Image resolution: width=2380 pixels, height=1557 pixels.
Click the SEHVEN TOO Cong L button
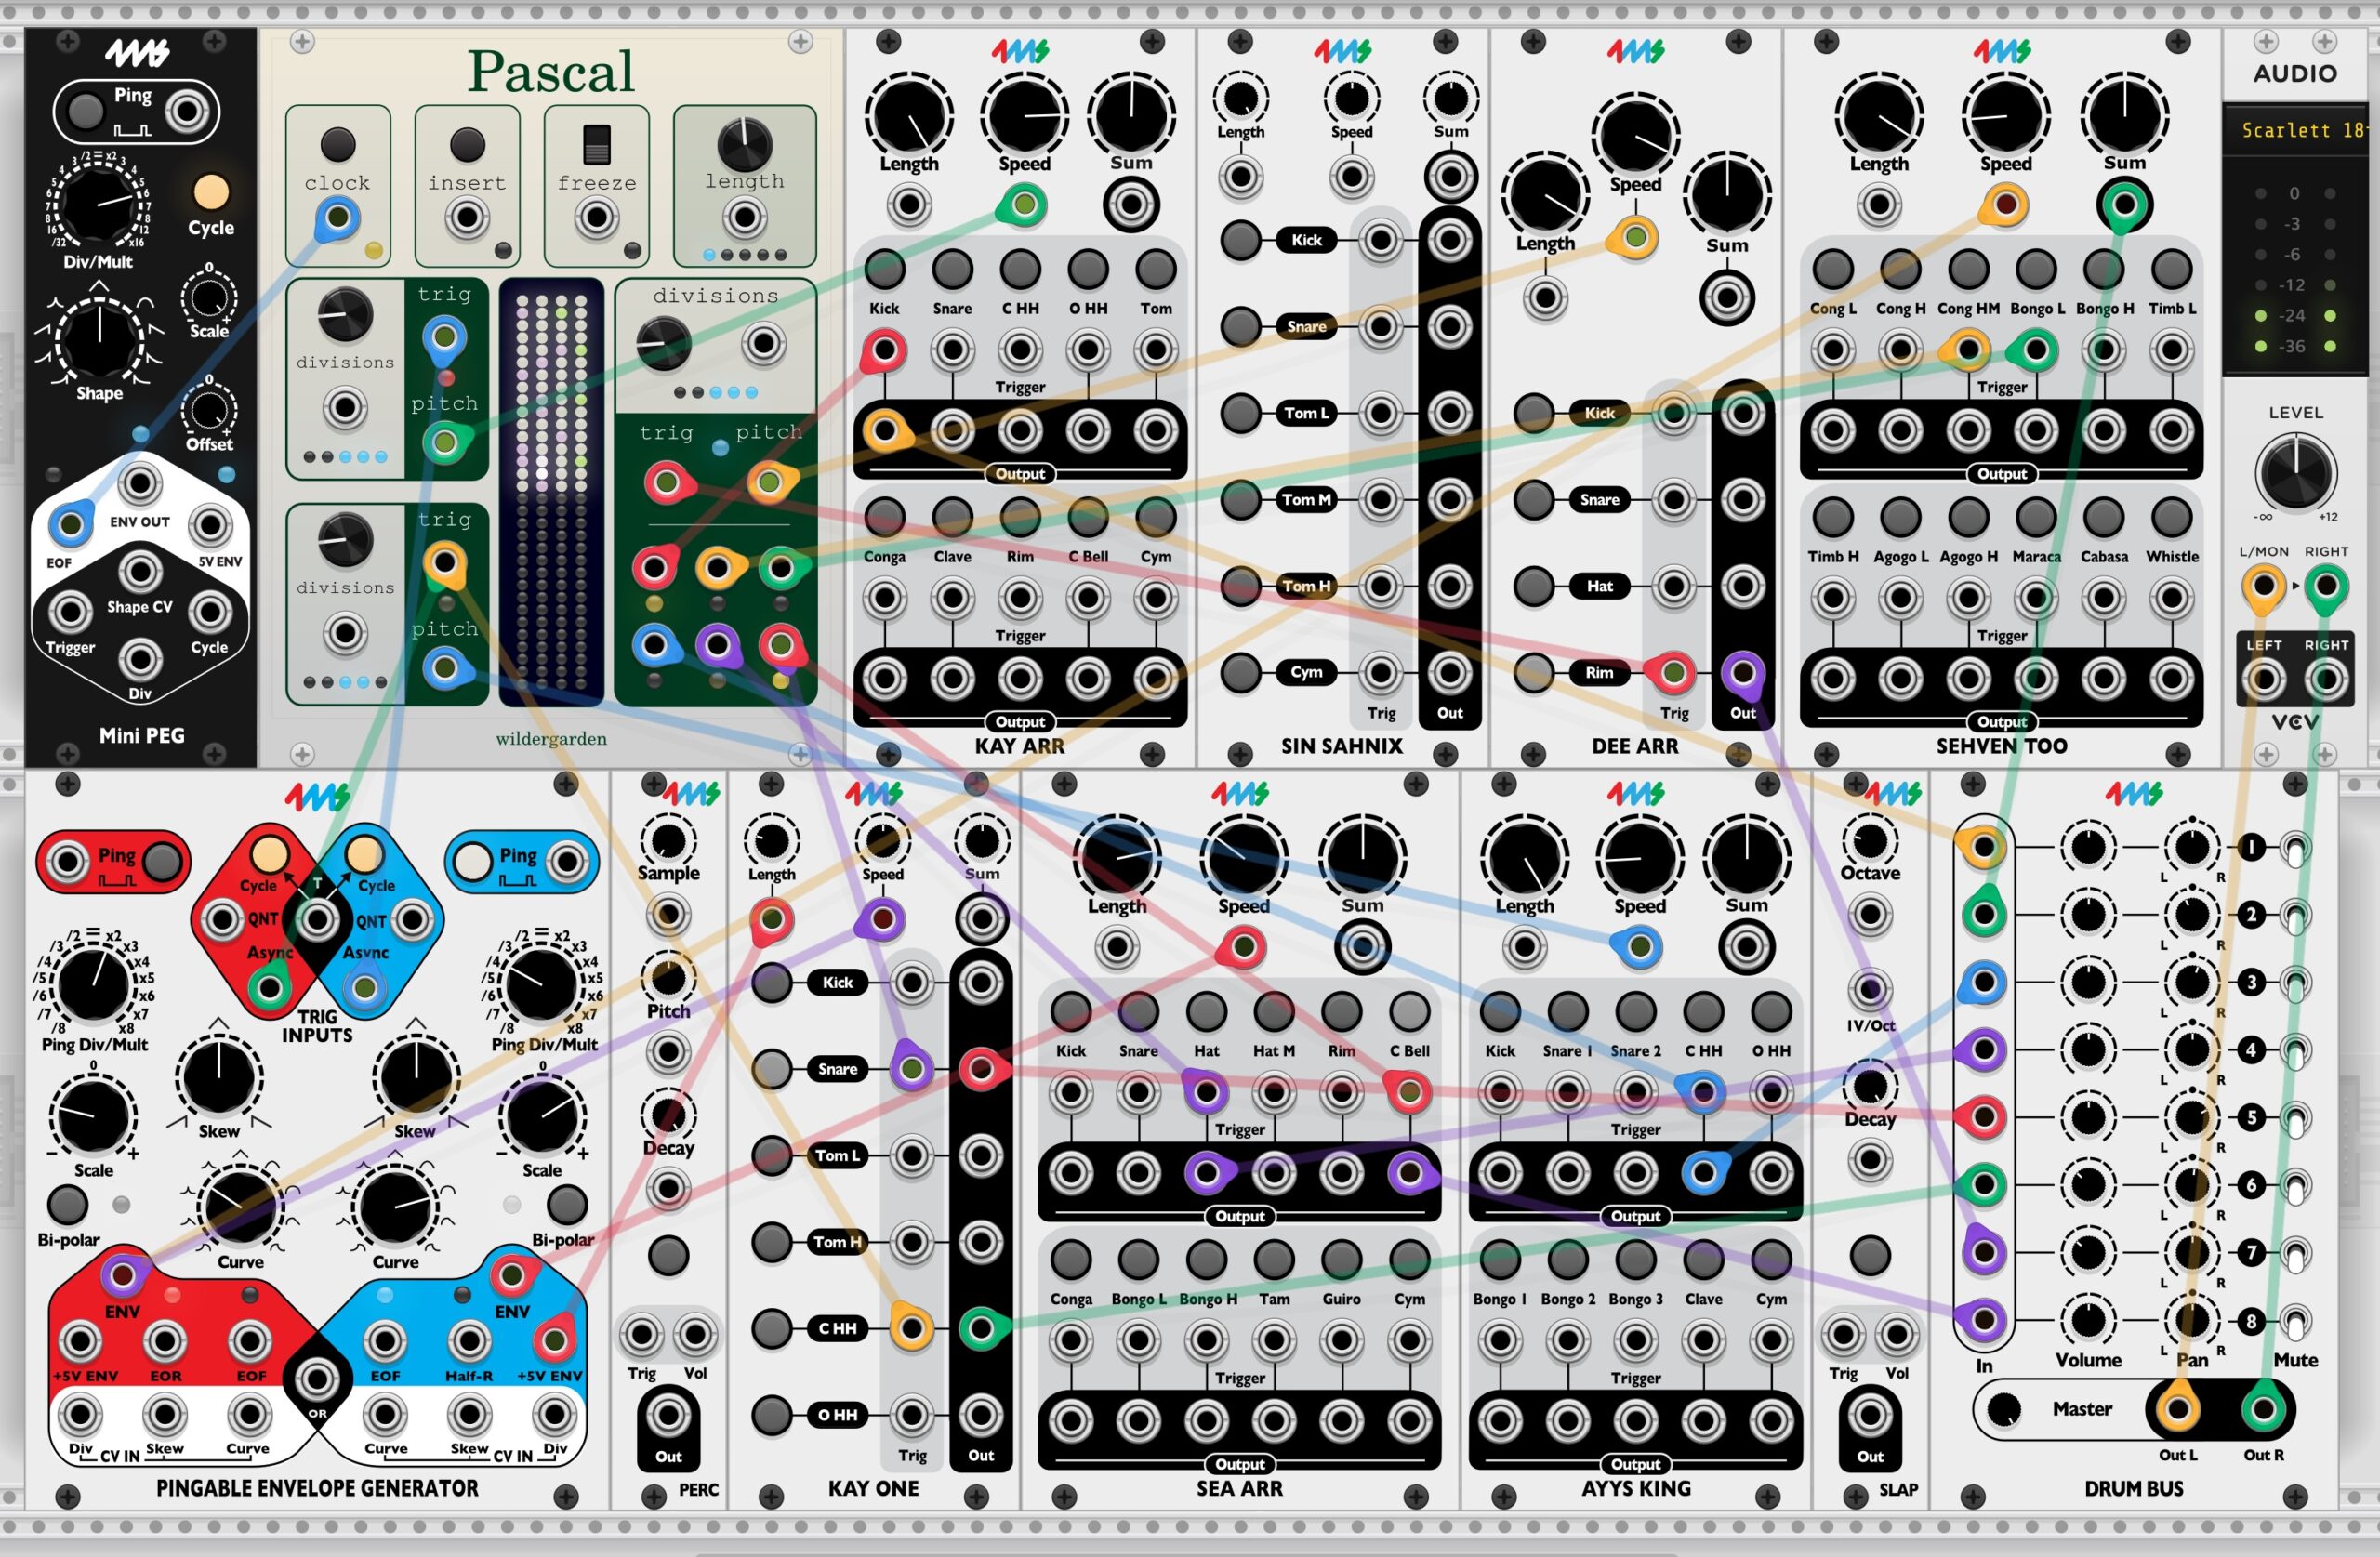click(x=1832, y=269)
